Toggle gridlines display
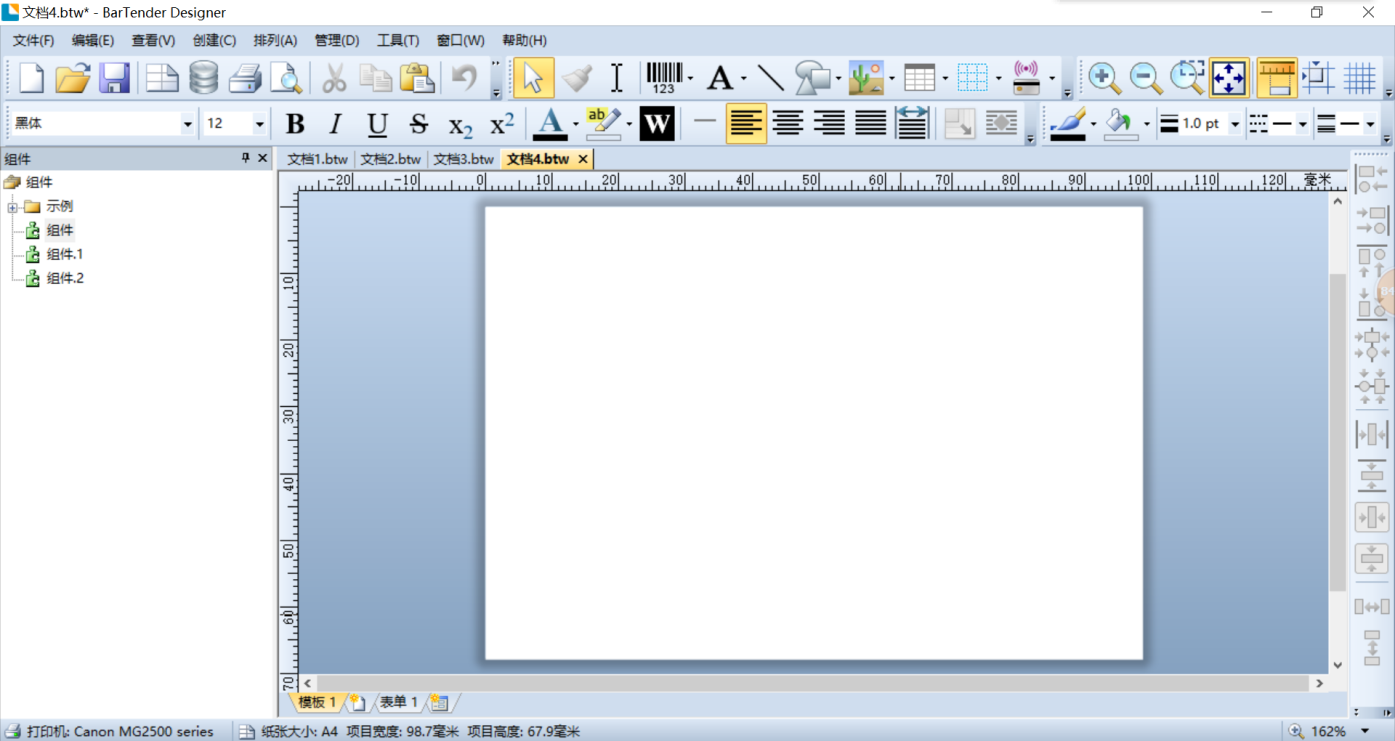Image resolution: width=1395 pixels, height=741 pixels. (1360, 78)
